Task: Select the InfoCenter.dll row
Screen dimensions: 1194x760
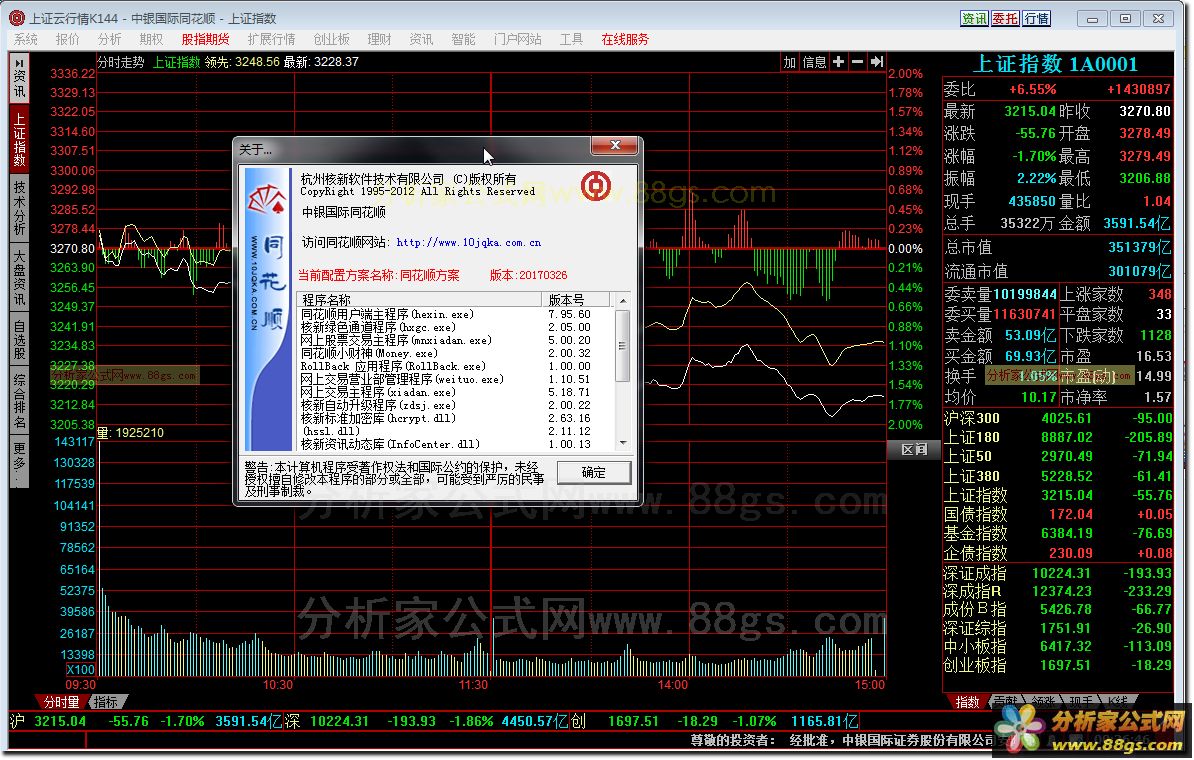Action: coord(455,443)
